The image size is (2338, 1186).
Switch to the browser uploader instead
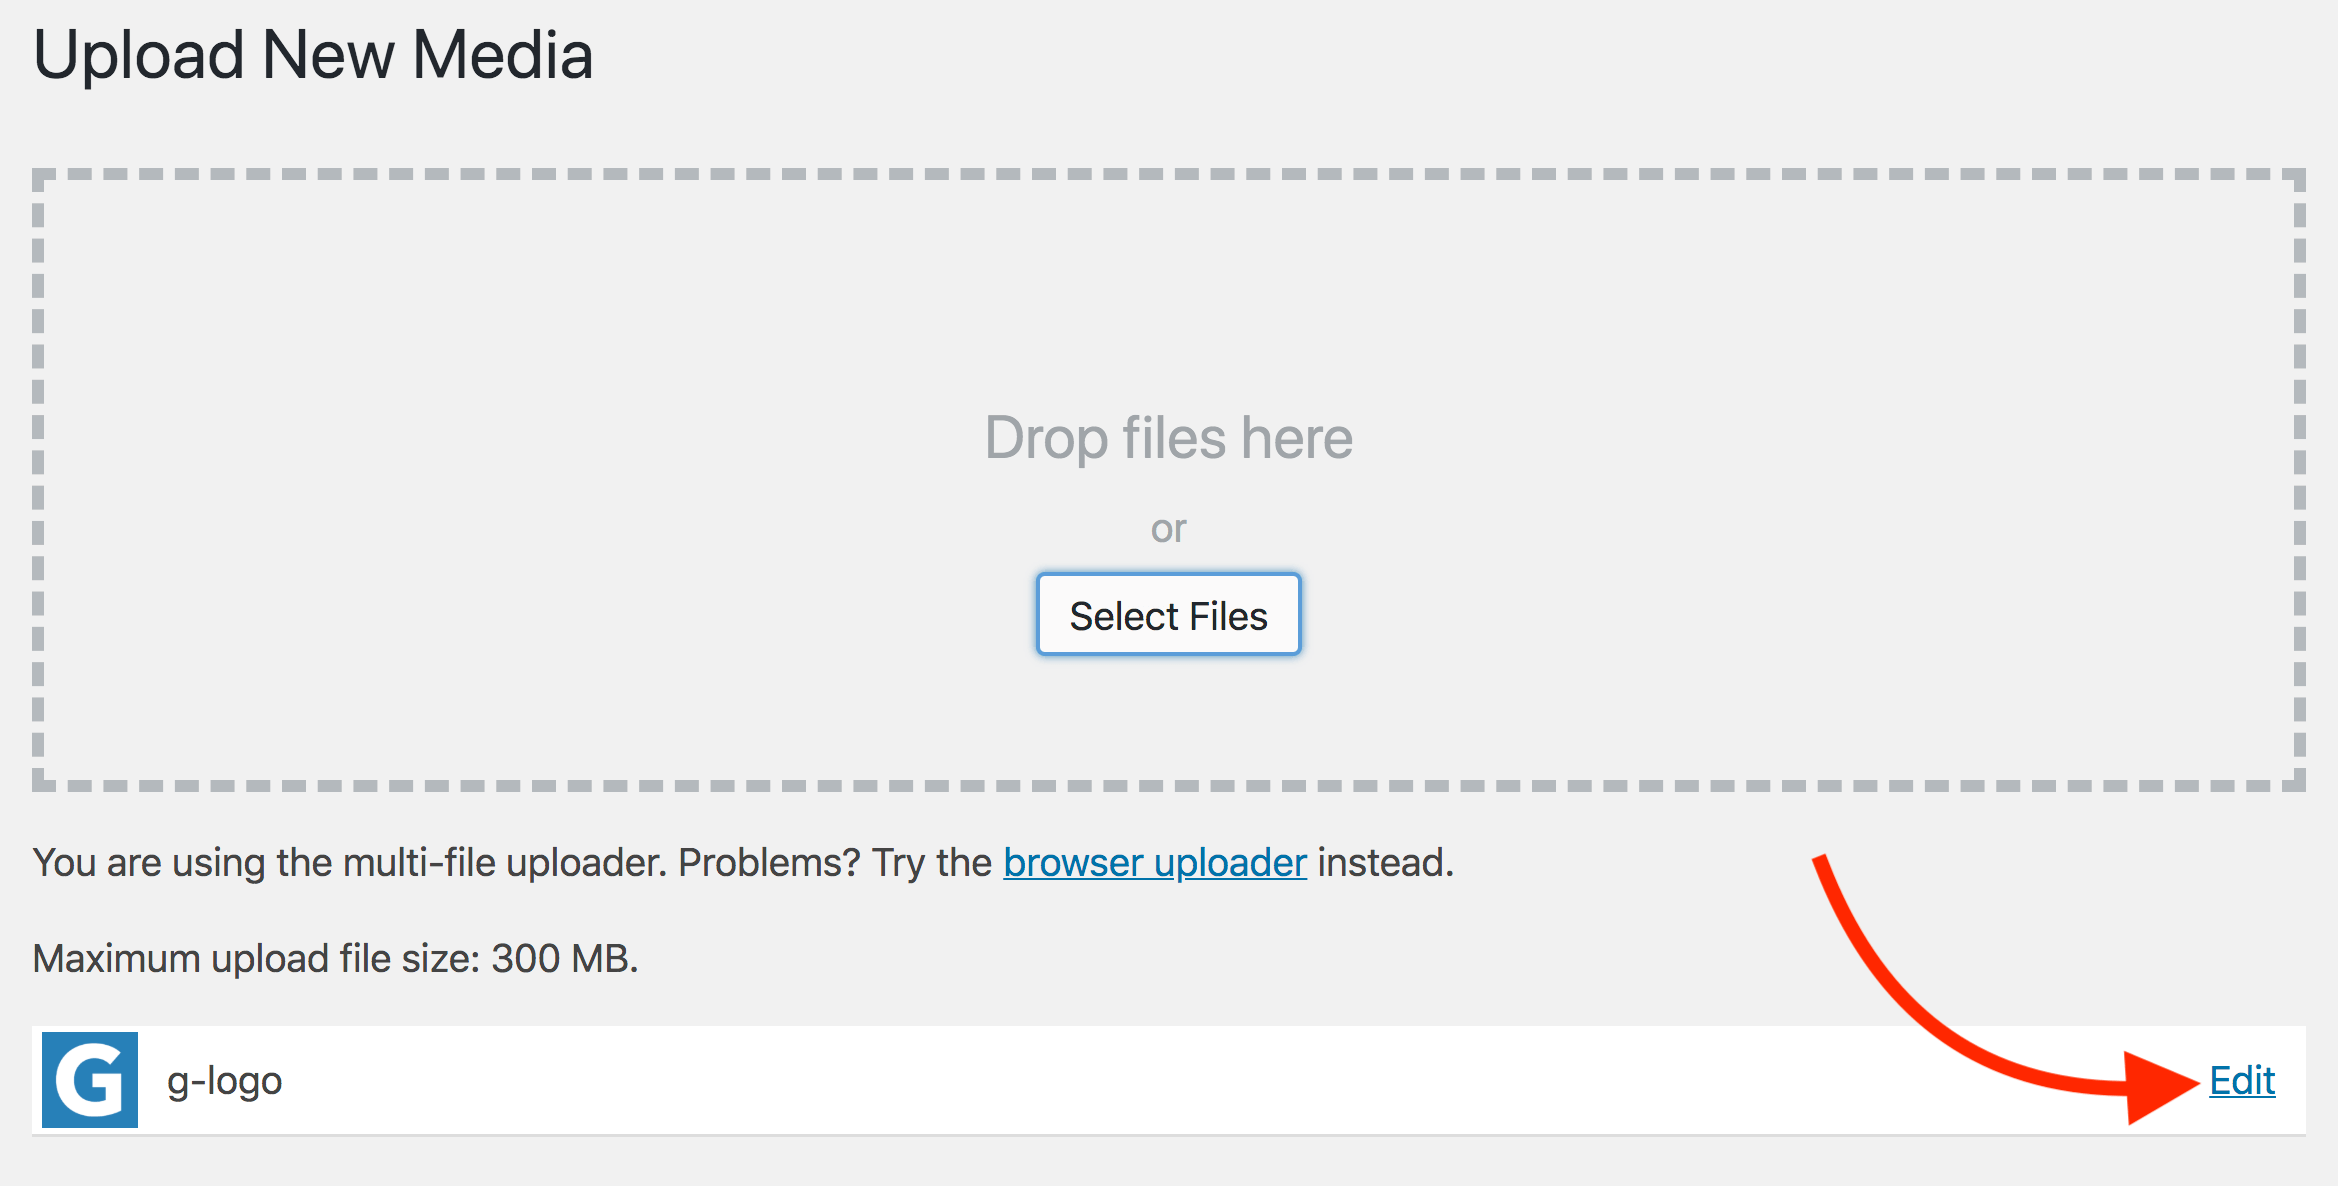point(1155,862)
